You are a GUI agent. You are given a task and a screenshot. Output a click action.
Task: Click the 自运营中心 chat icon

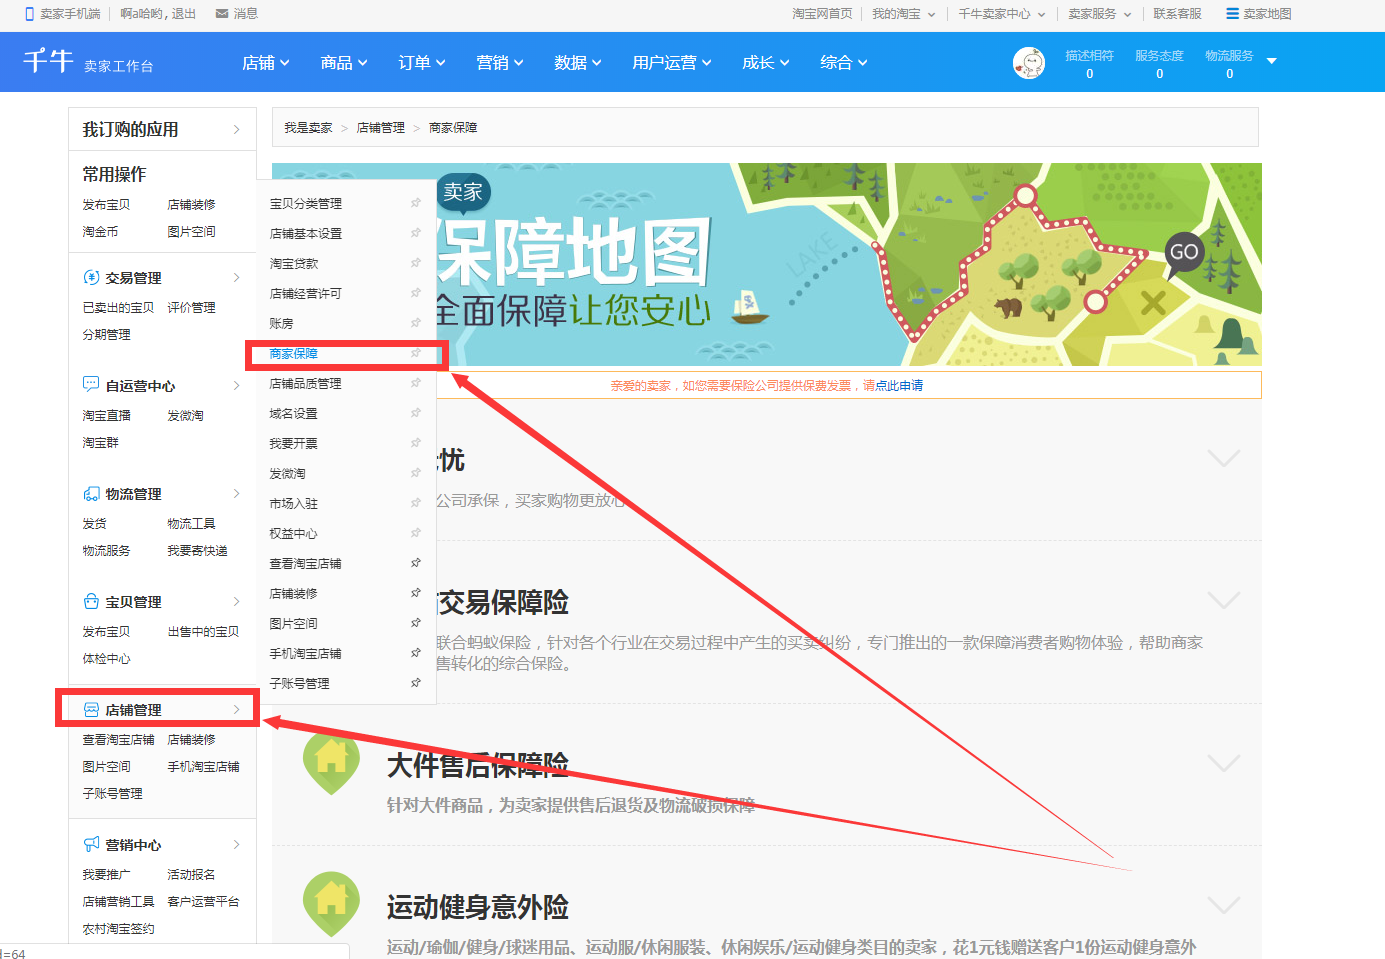91,385
